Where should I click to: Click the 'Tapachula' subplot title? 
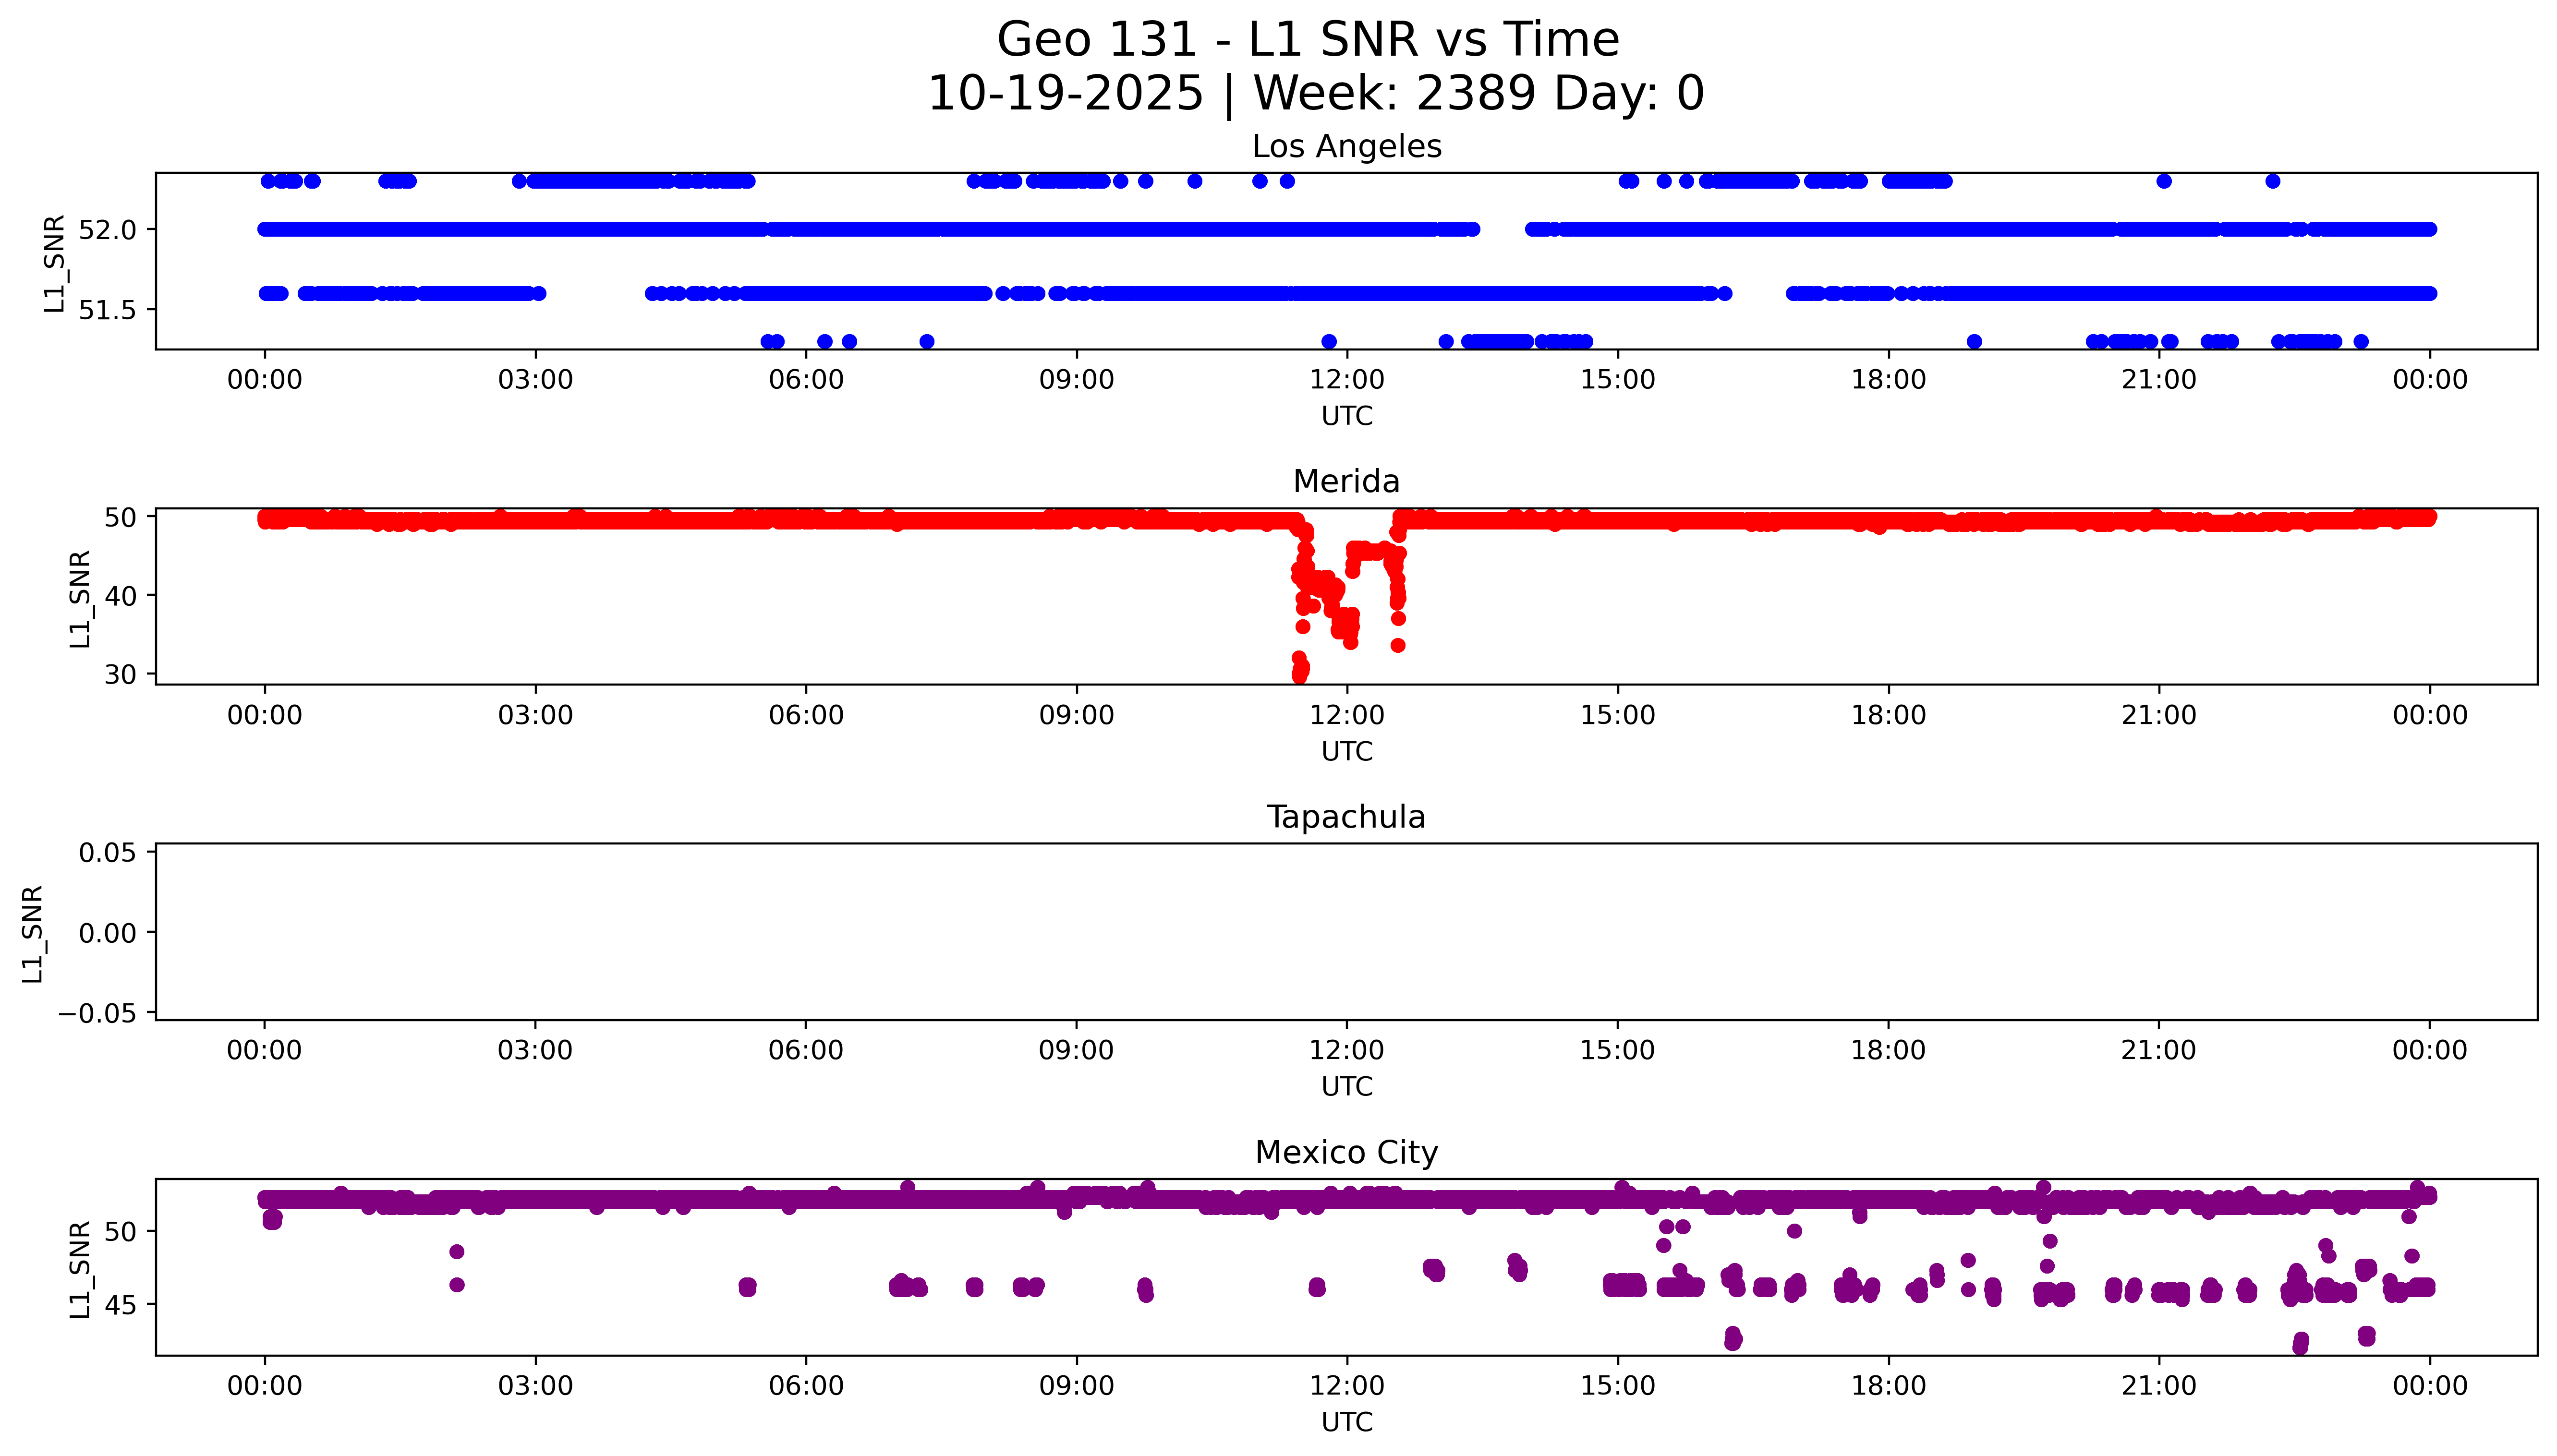pyautogui.click(x=1346, y=817)
